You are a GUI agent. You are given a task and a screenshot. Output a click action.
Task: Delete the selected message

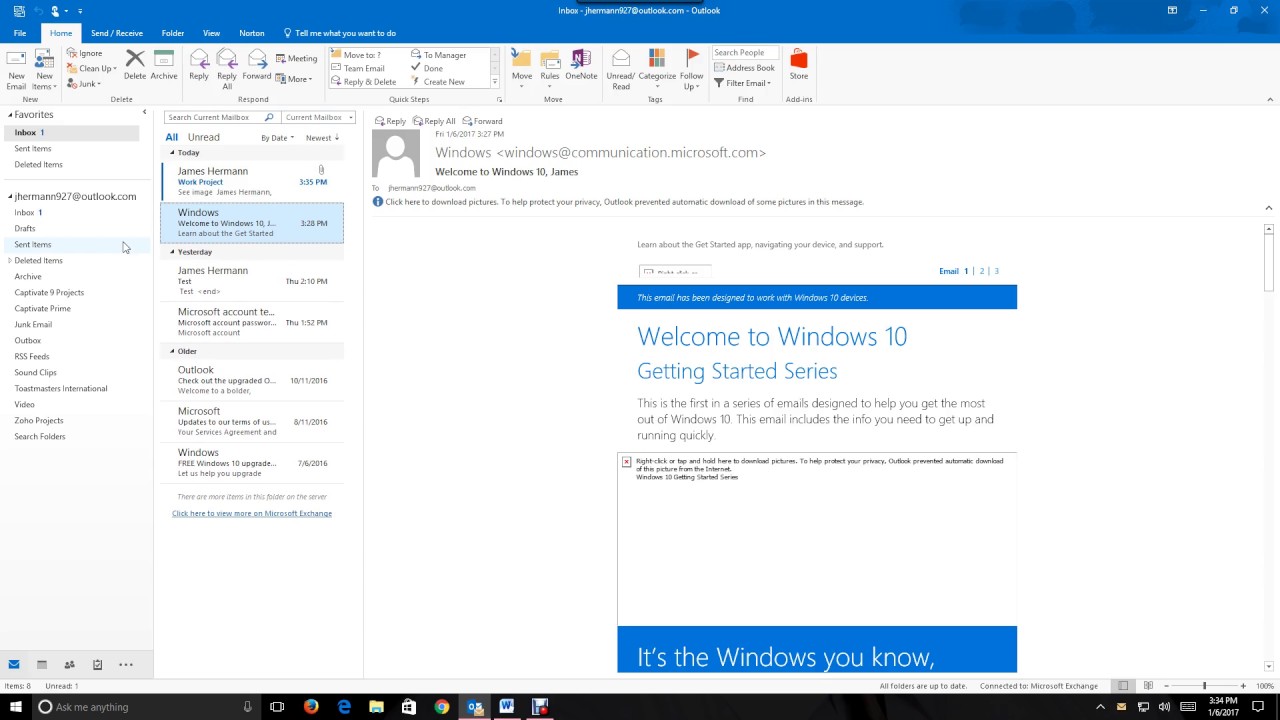(x=135, y=65)
